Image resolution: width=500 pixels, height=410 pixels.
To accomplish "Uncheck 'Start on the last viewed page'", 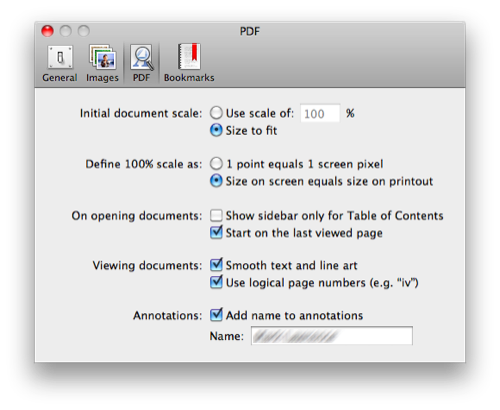I will [216, 233].
